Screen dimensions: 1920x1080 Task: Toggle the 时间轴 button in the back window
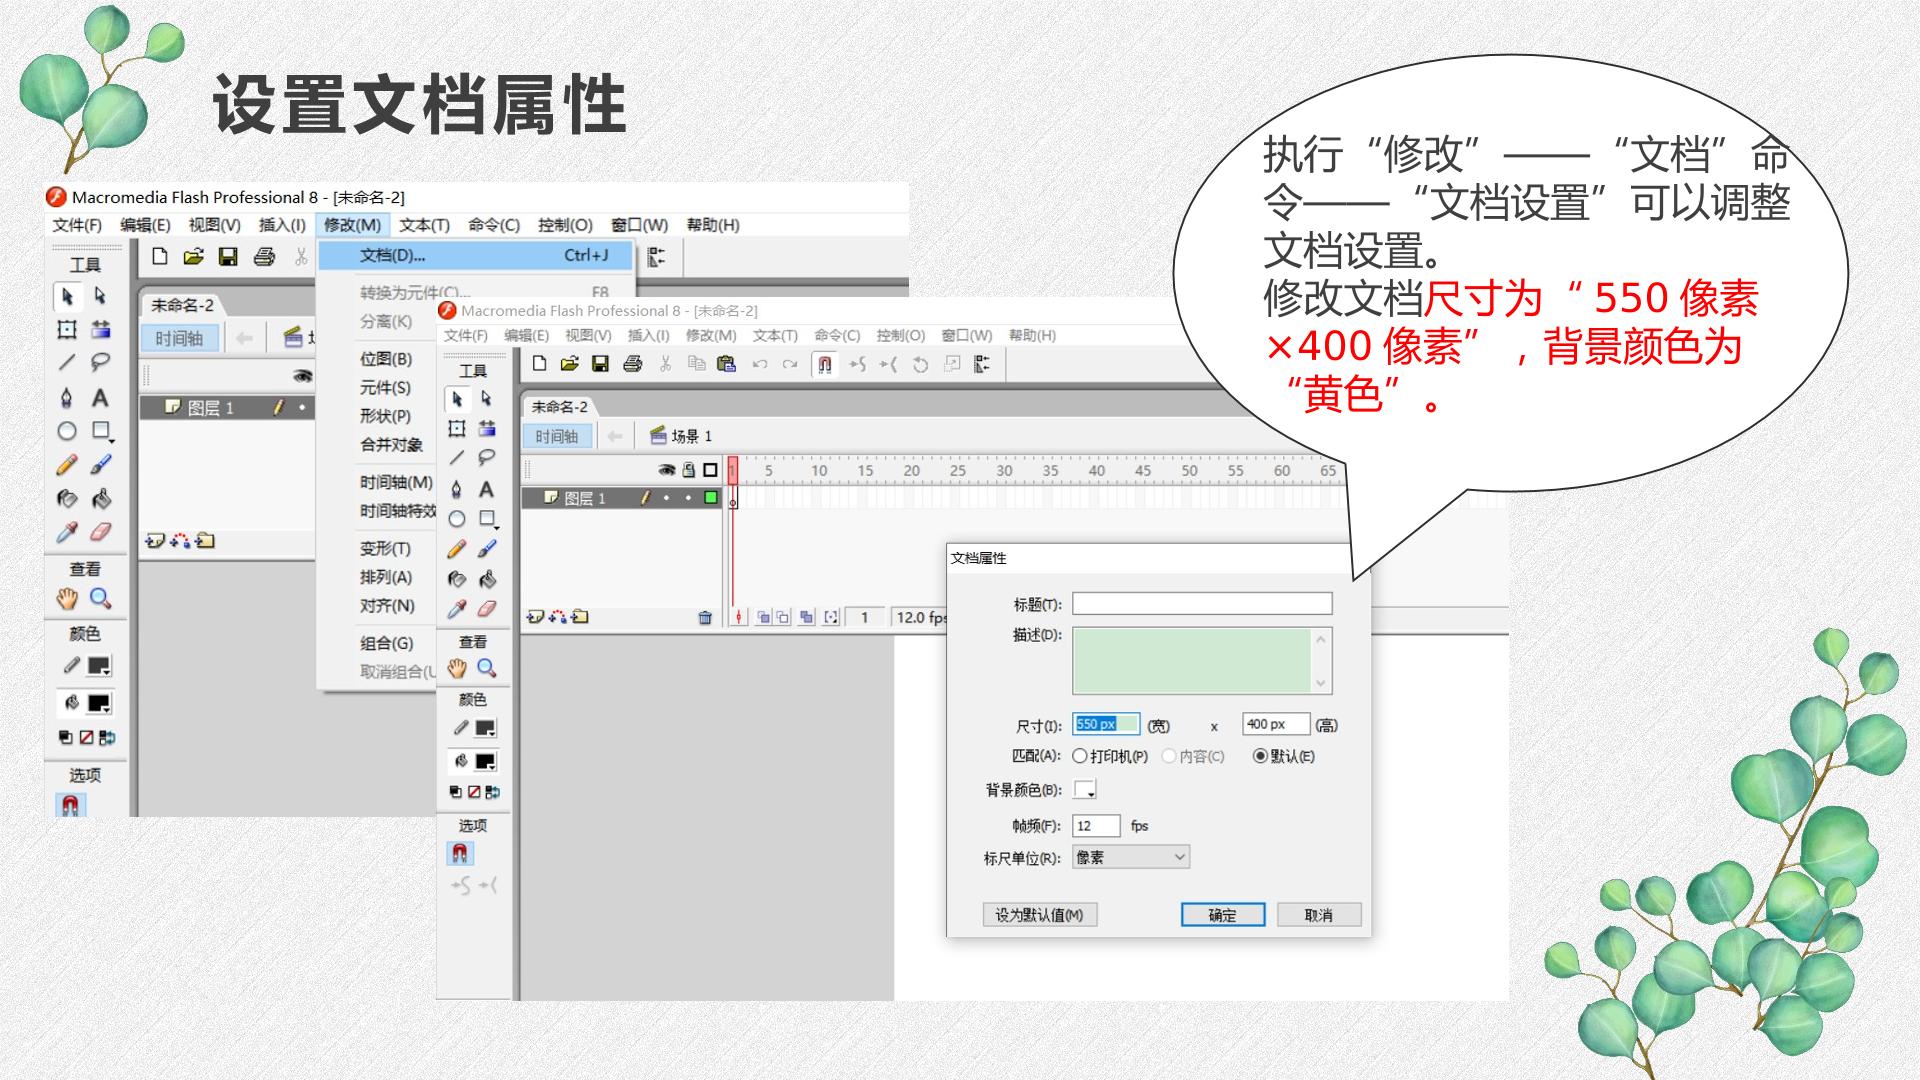[x=179, y=339]
